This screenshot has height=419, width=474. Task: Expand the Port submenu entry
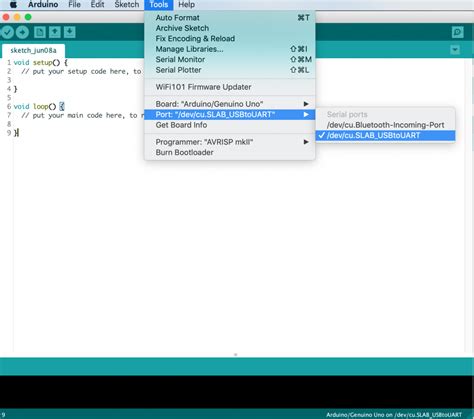click(230, 115)
